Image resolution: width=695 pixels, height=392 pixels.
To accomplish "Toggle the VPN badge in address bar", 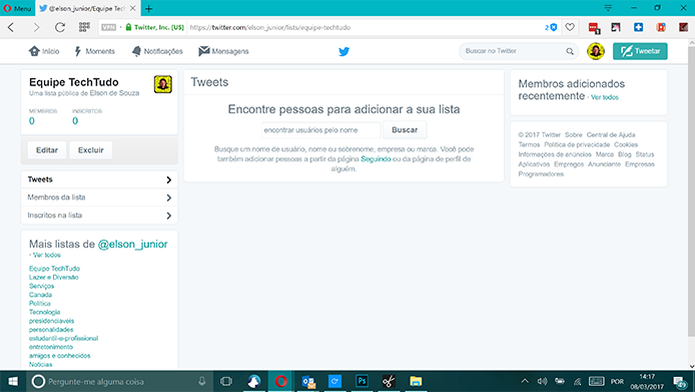I will coord(109,27).
